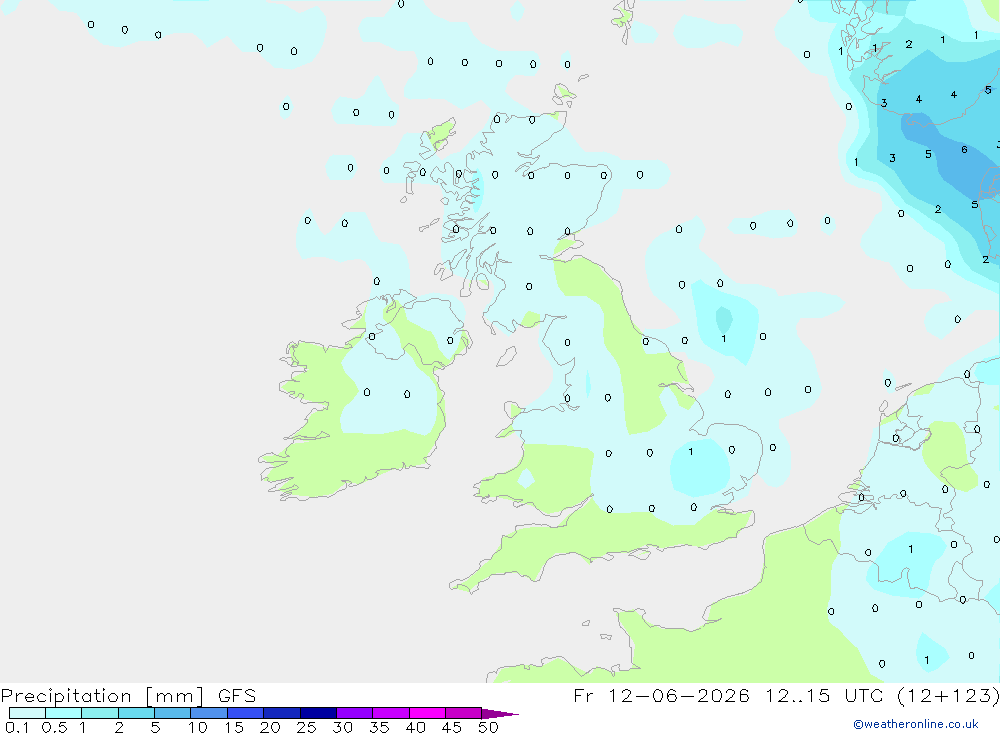The width and height of the screenshot is (1000, 733).
Task: Click the '25' legend scale label
Action: [x=306, y=727]
